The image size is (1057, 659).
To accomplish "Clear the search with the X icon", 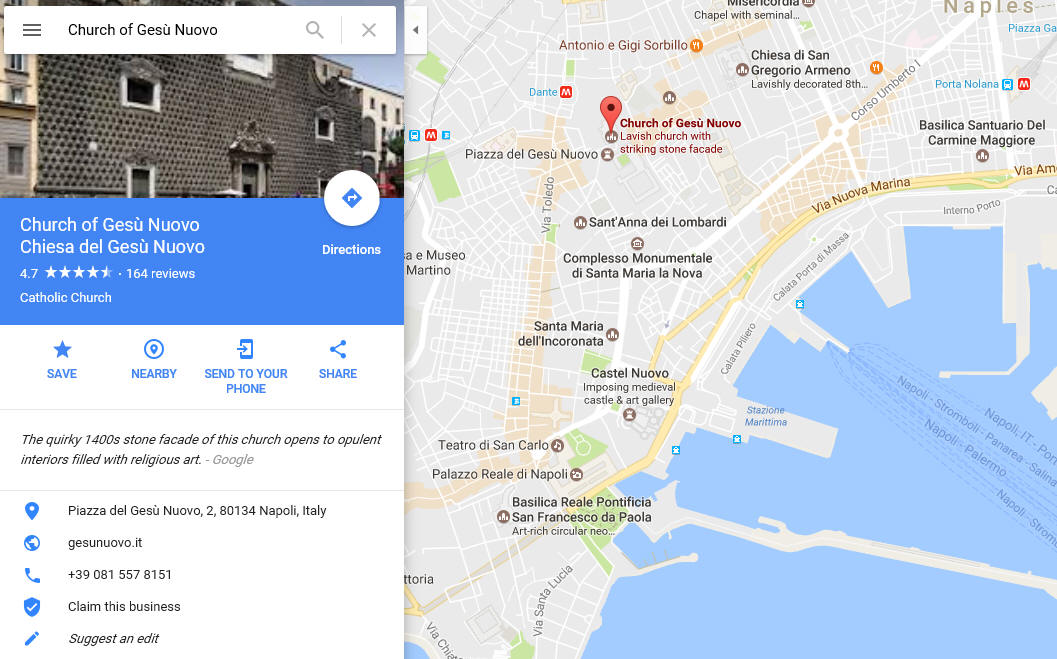I will [369, 30].
